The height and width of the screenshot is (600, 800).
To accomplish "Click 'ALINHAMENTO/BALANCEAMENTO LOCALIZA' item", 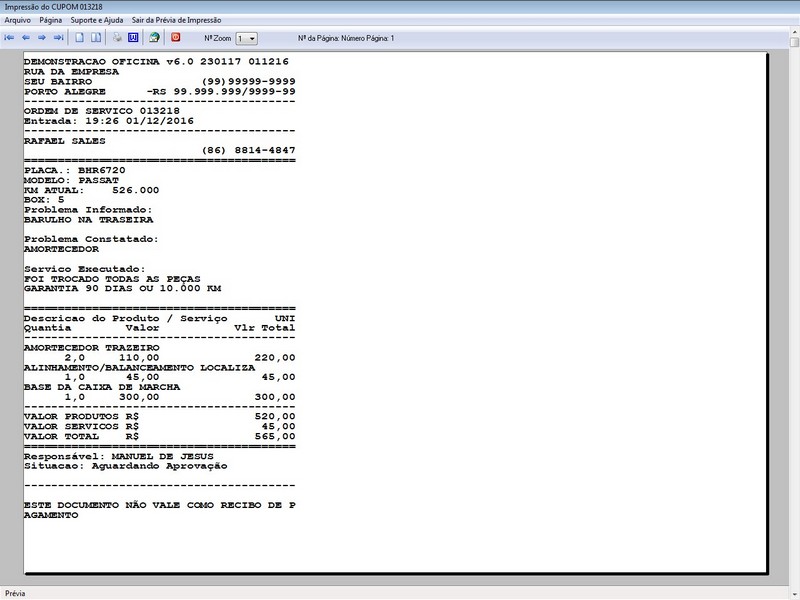I will point(139,368).
